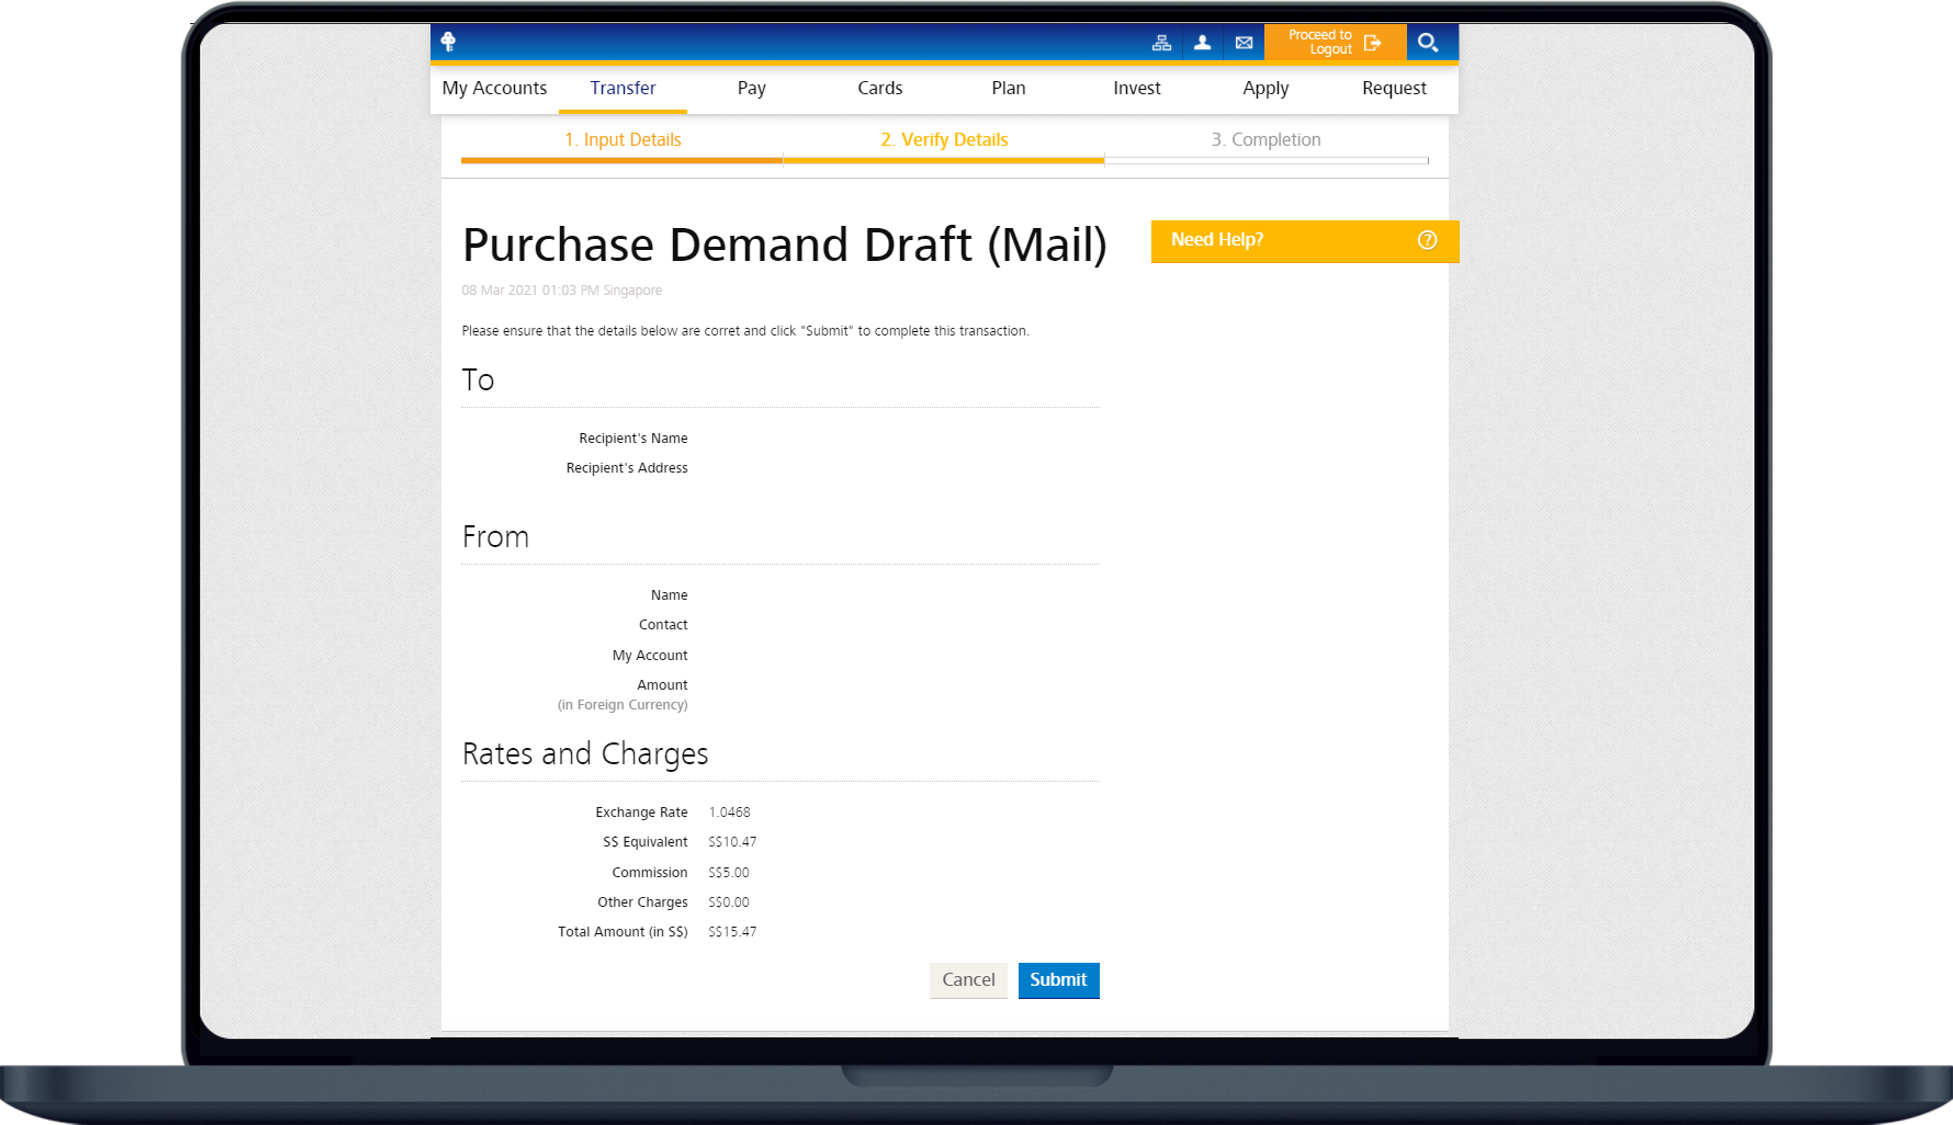This screenshot has height=1125, width=1953.
Task: Select the Transfer menu tab
Action: (x=622, y=88)
